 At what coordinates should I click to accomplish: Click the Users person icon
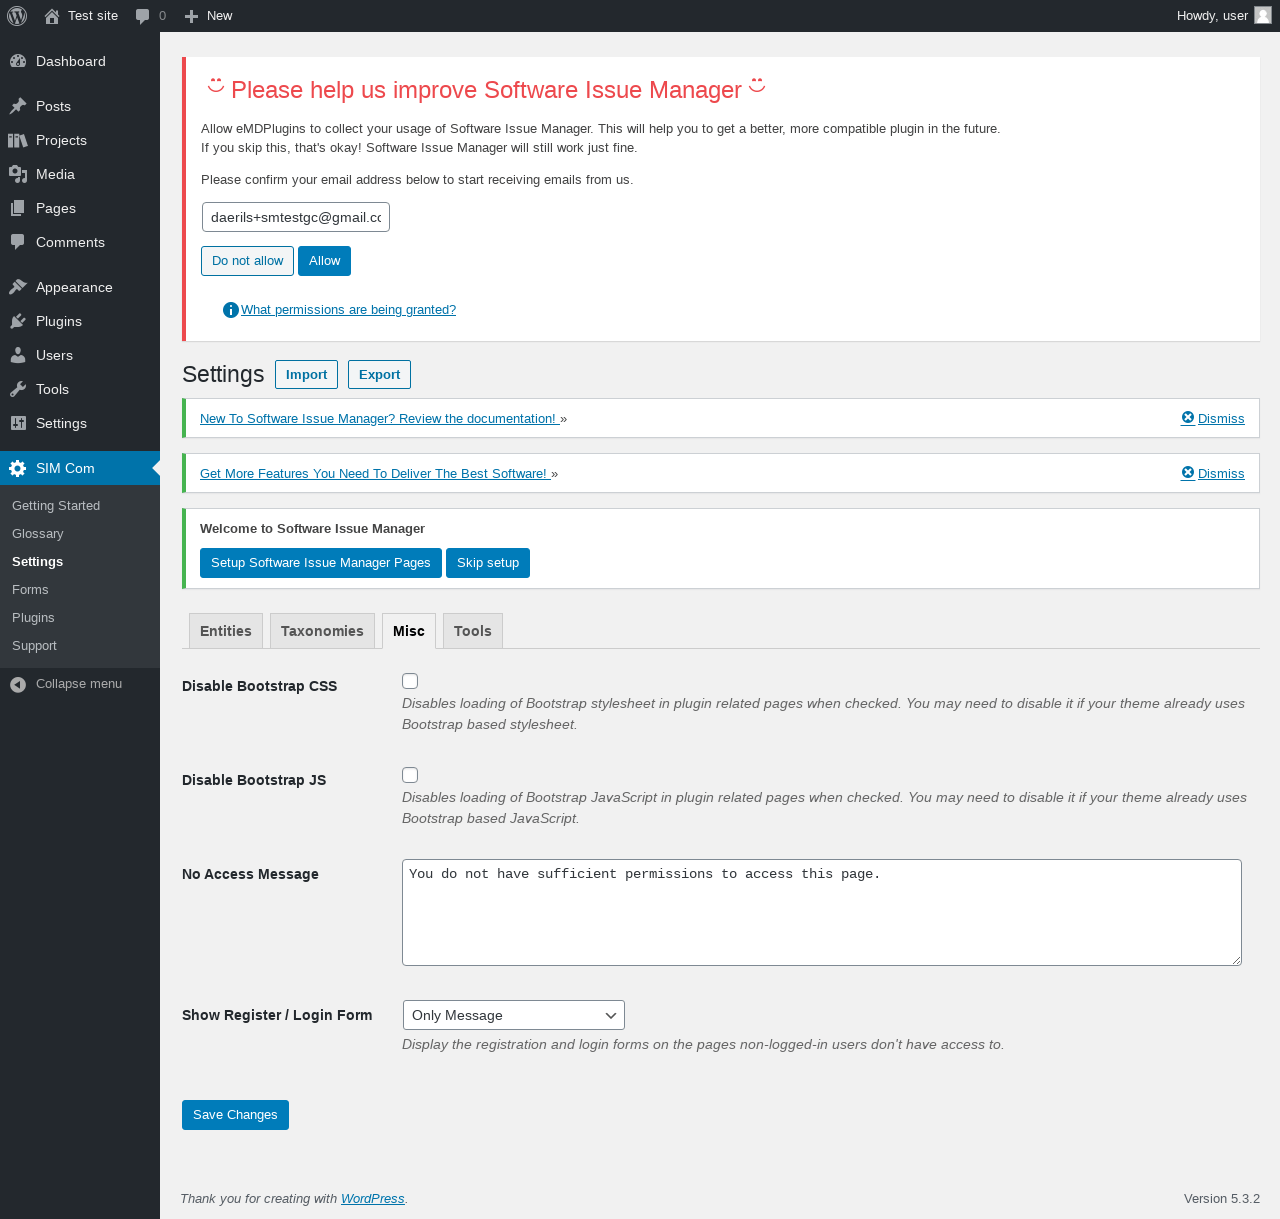point(18,355)
